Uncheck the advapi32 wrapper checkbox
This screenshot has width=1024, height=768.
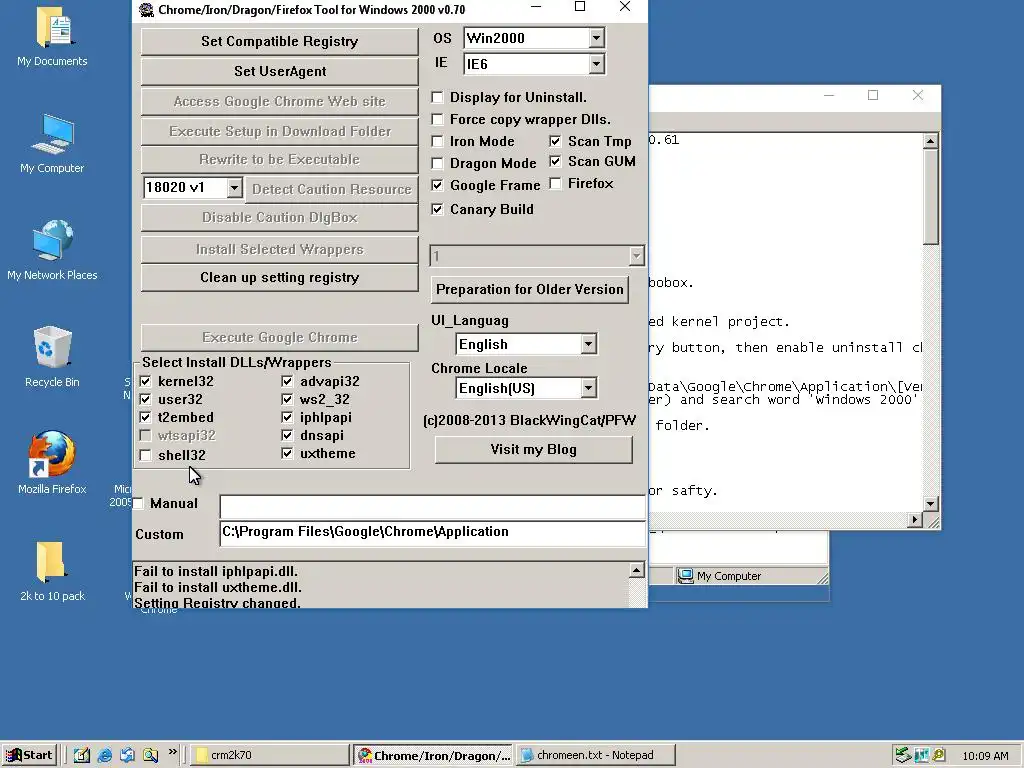pos(287,381)
